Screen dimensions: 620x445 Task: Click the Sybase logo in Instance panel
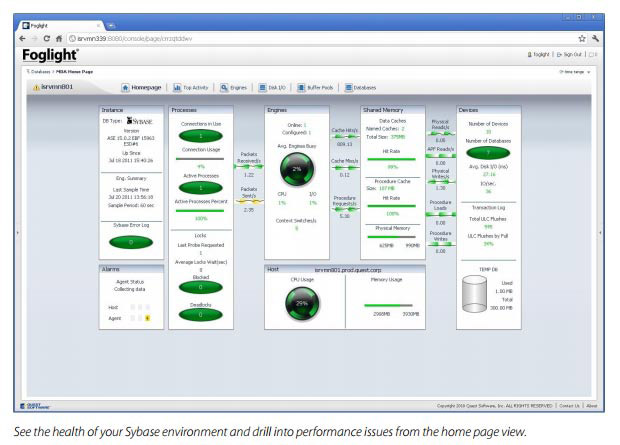coord(139,121)
